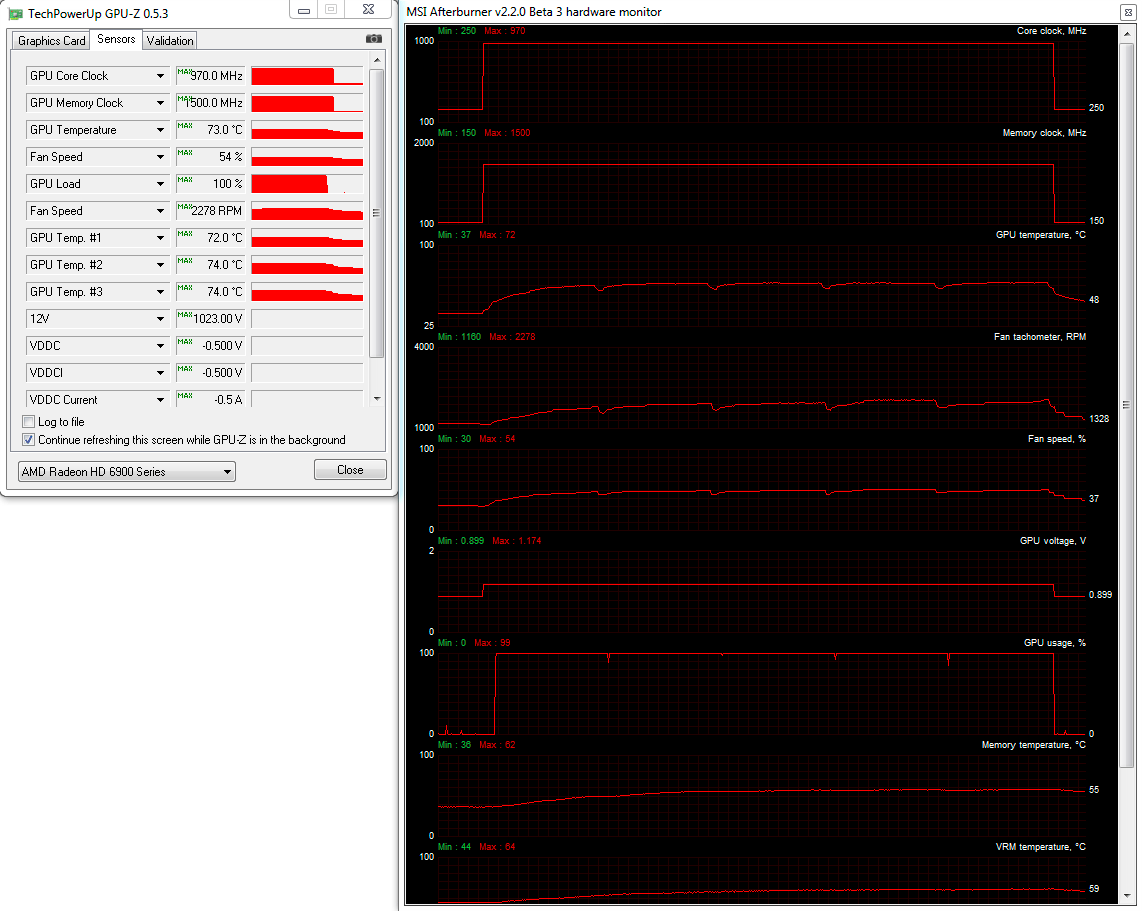Screen dimensions: 1142x911
Task: Click the GPU Temp. #2 74.0 °C value
Action: 210,264
